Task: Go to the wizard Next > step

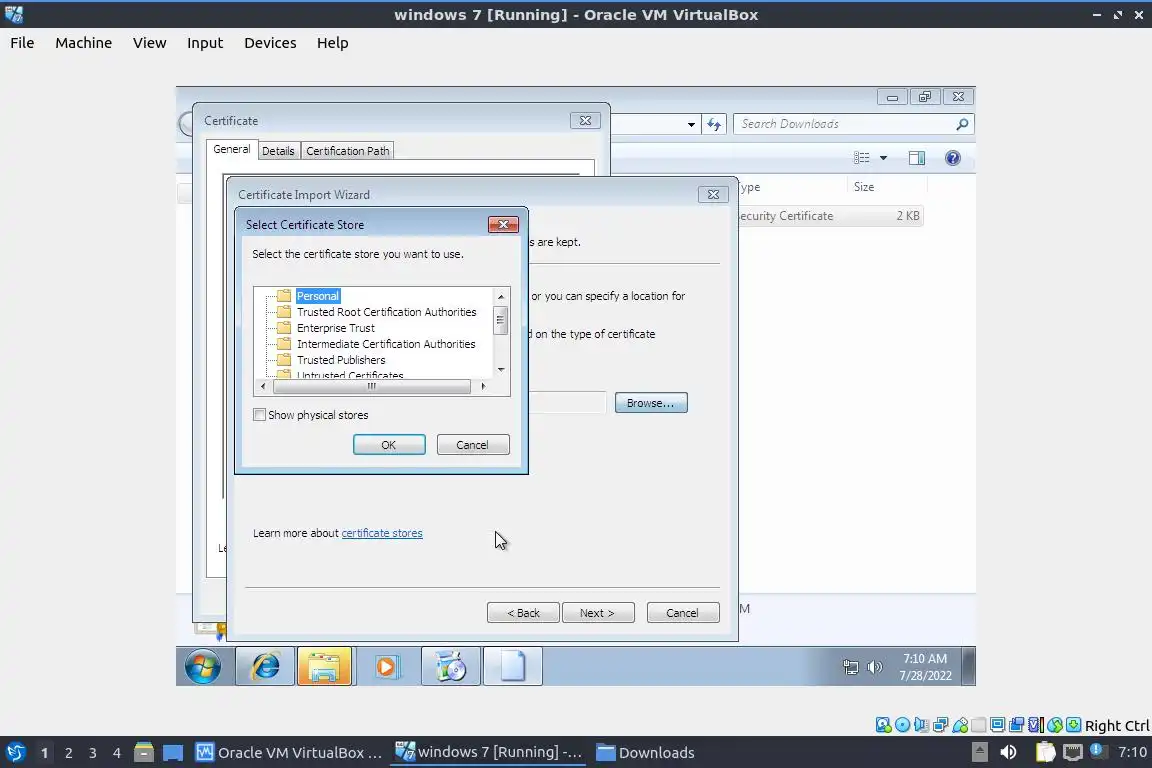Action: pyautogui.click(x=598, y=613)
